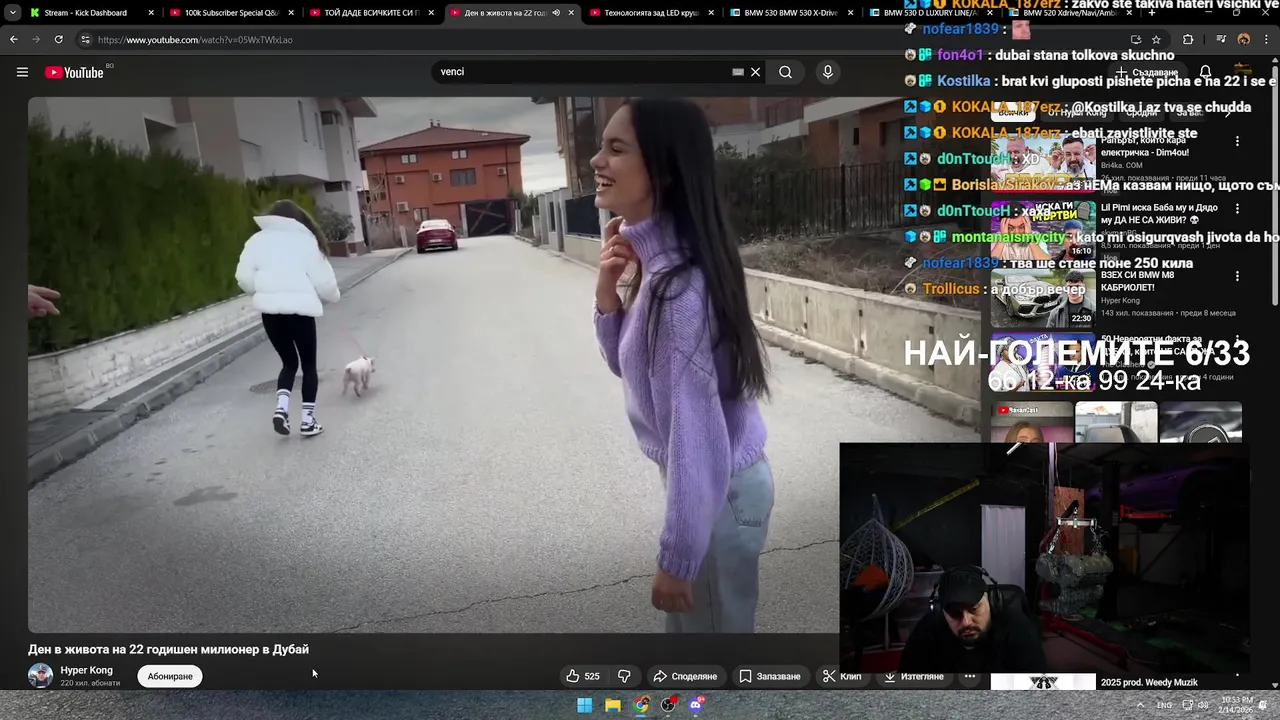Show hidden system tray icons chevron
The image size is (1280, 720).
tap(1140, 705)
